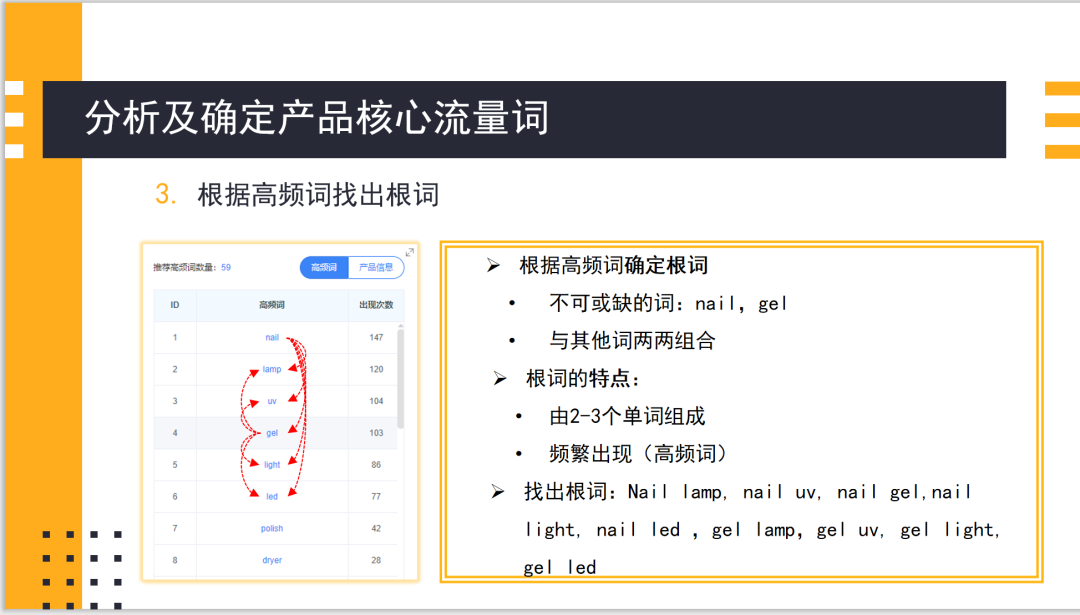The width and height of the screenshot is (1080, 615).
Task: Click the dryer keyword in row 8
Action: (270, 560)
